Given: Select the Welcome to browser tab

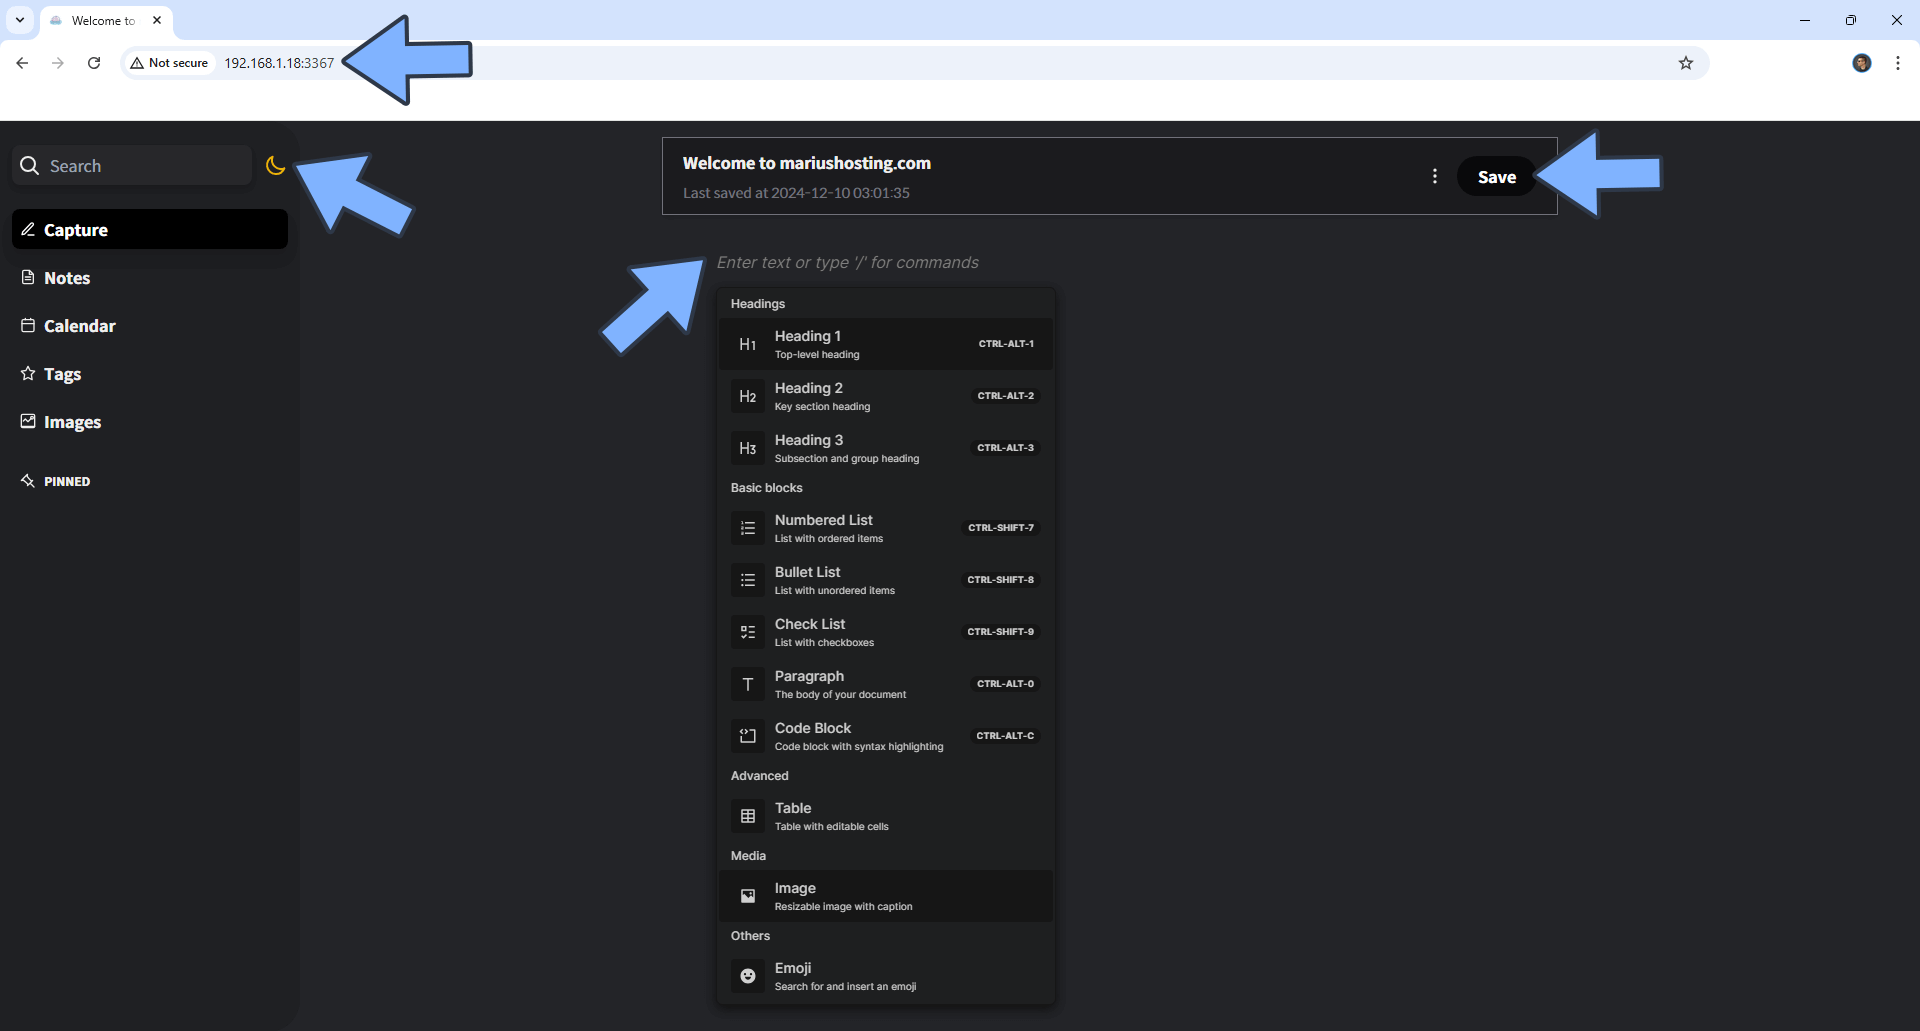Looking at the screenshot, I should (x=106, y=21).
